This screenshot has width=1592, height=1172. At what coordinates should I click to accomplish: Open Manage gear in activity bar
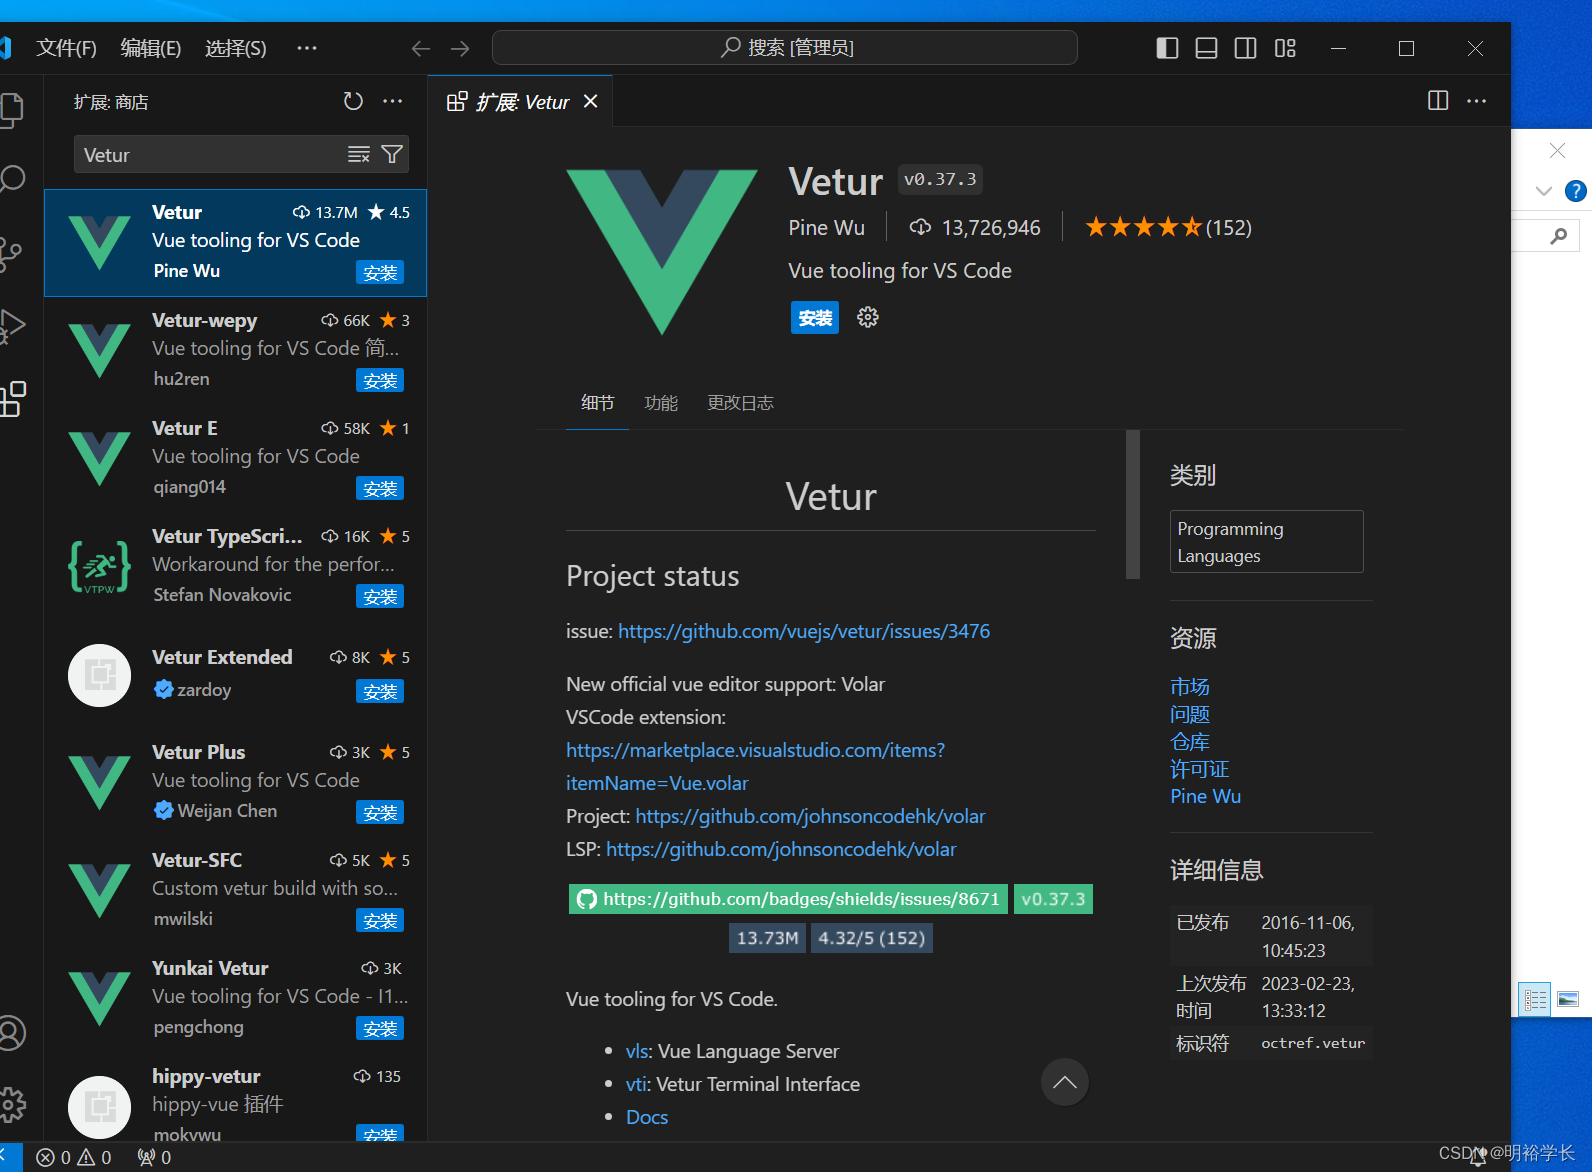click(12, 1105)
